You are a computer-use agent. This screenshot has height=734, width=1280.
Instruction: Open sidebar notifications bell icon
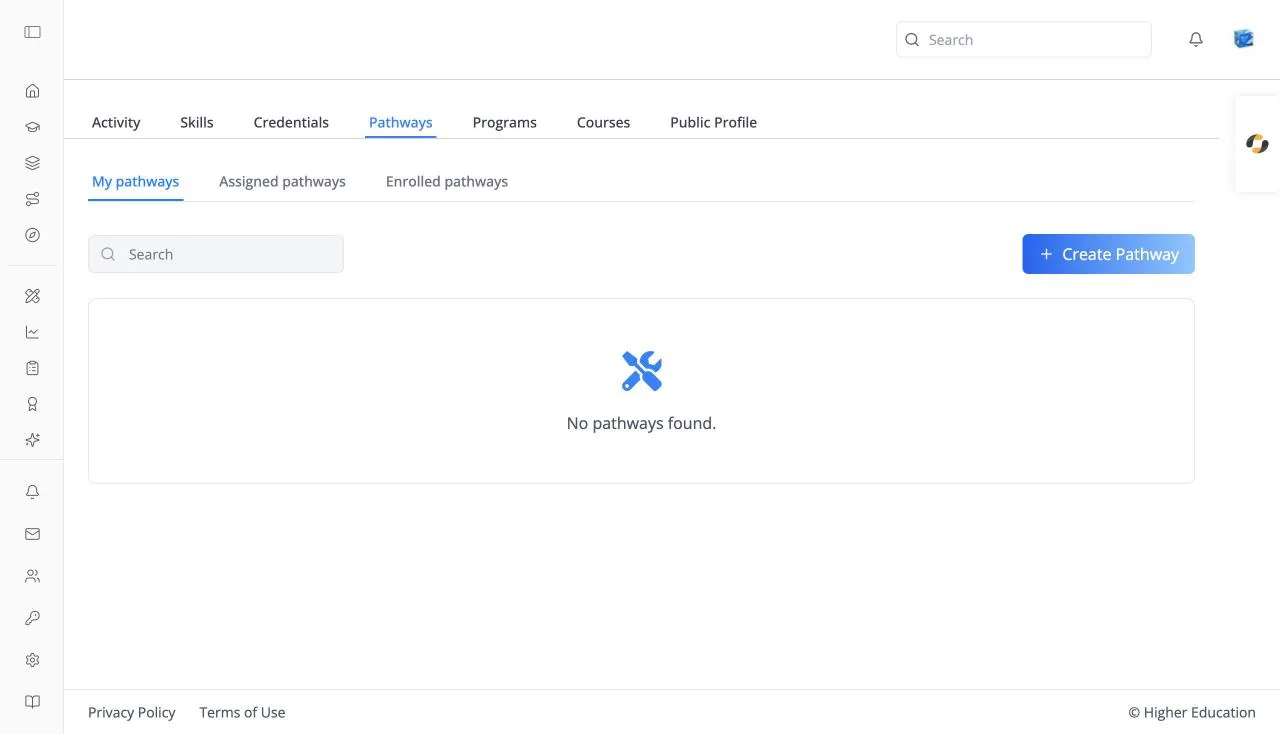(x=32, y=492)
